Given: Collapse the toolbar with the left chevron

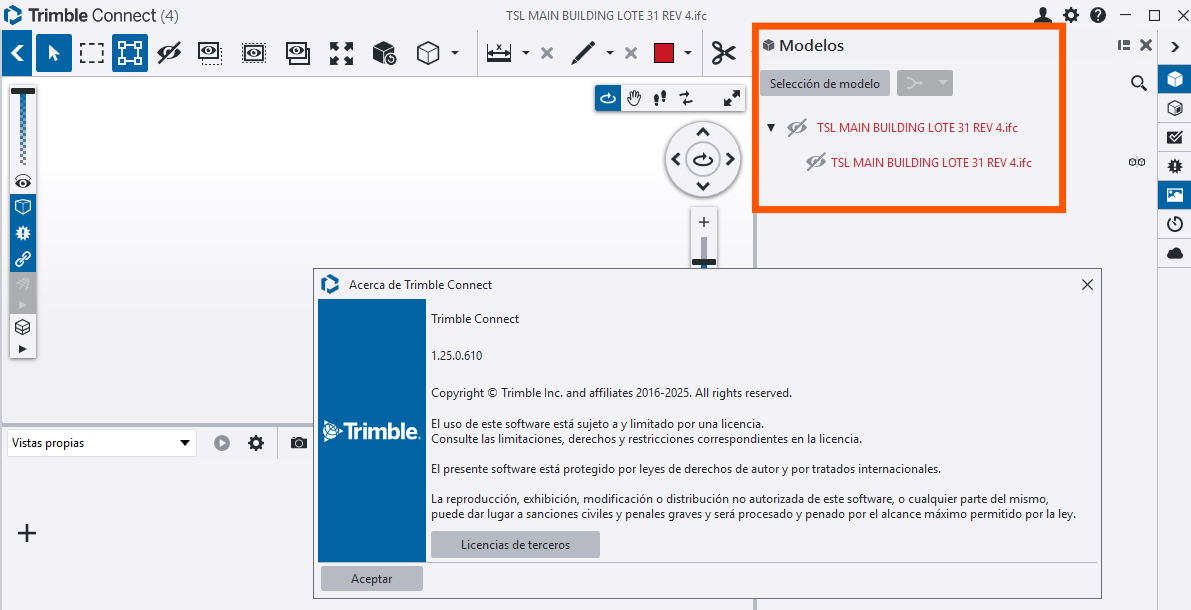Looking at the screenshot, I should [x=17, y=53].
